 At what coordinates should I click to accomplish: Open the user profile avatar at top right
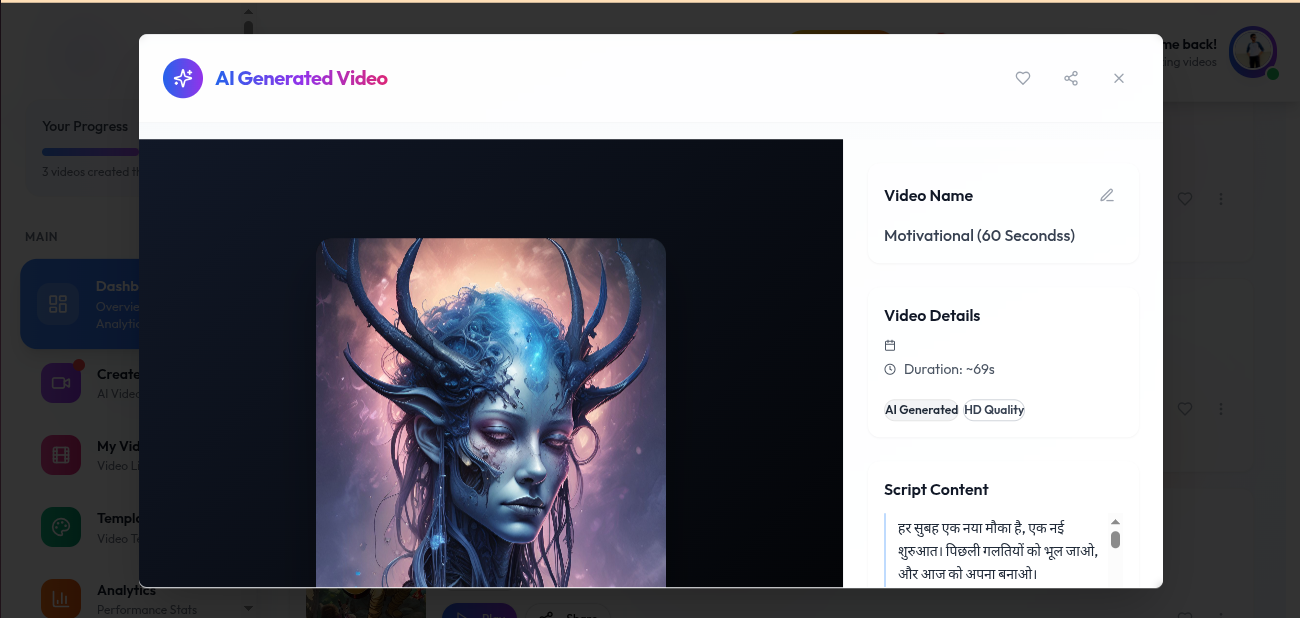click(1253, 51)
